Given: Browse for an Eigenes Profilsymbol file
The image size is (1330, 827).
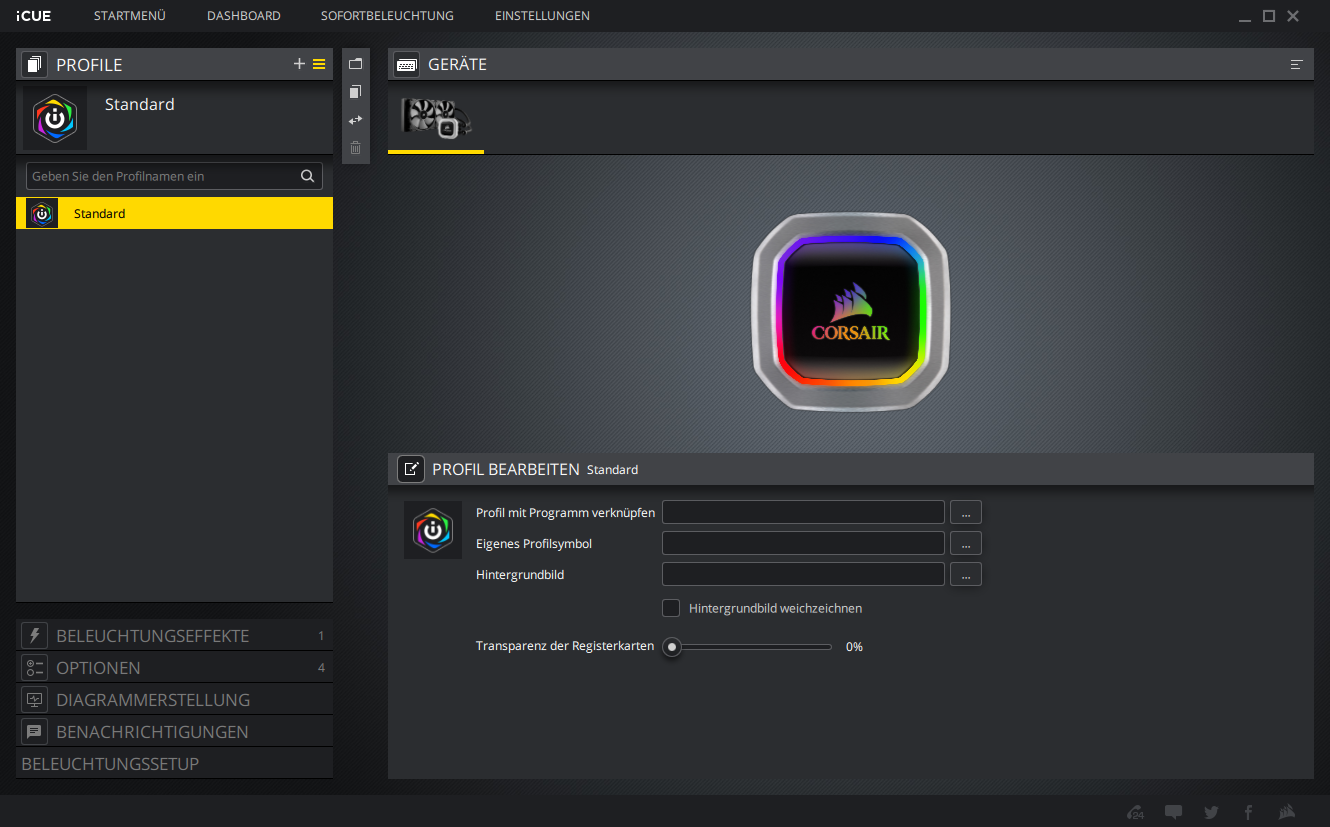Looking at the screenshot, I should click(966, 543).
